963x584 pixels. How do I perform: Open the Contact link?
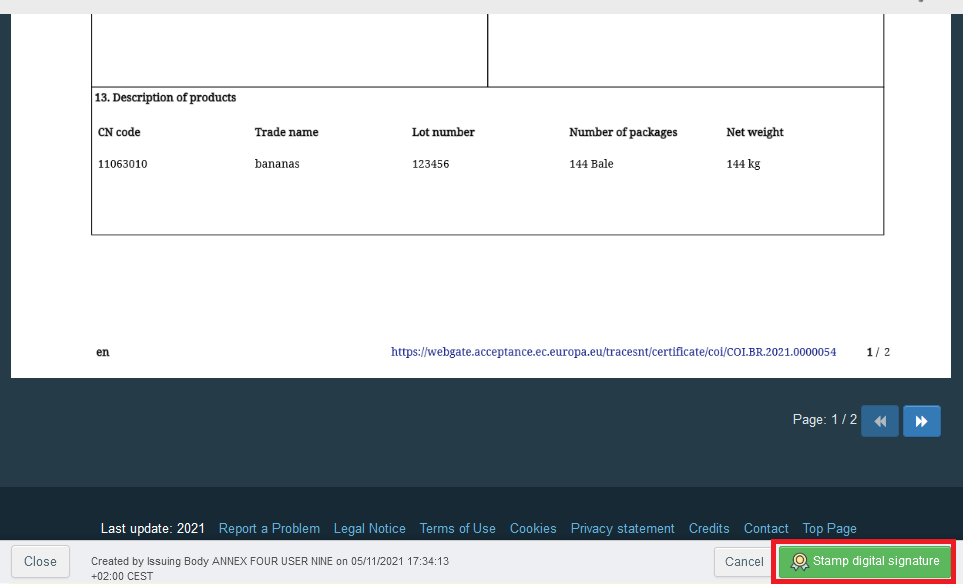(x=766, y=529)
